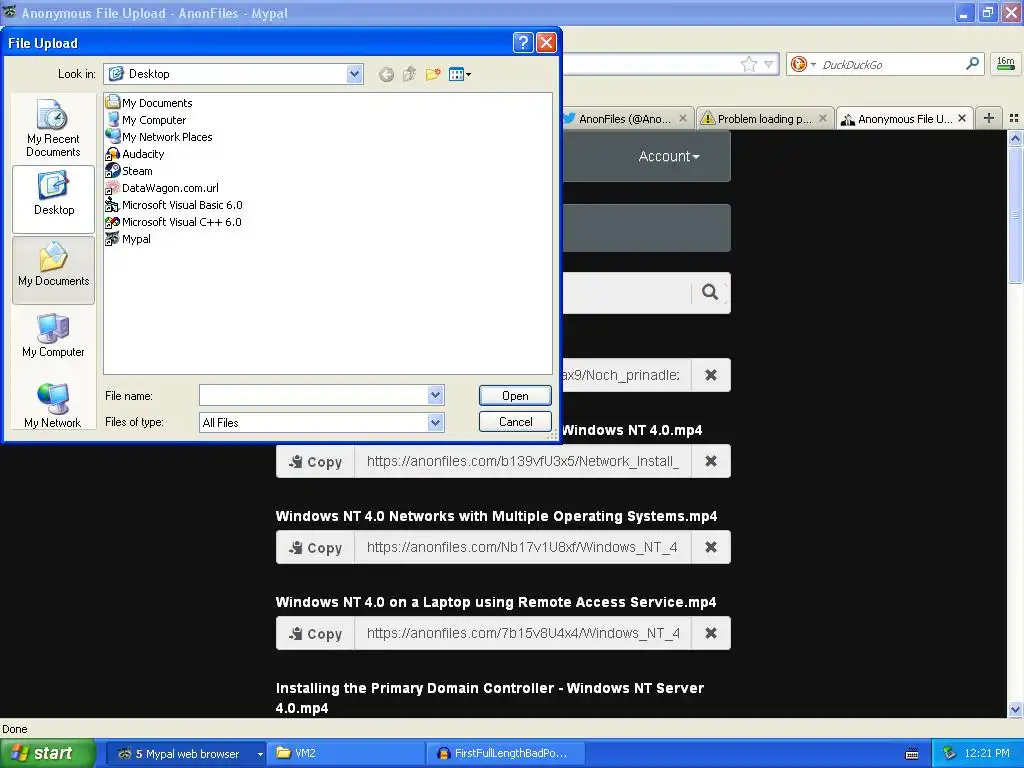The height and width of the screenshot is (768, 1024).
Task: Expand the Look in dropdown
Action: click(354, 74)
